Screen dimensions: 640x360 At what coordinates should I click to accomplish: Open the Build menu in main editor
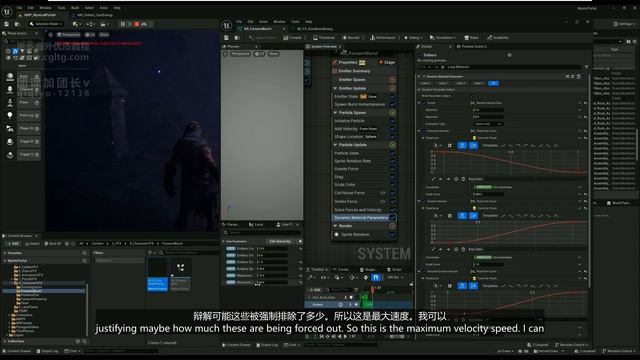[x=75, y=8]
